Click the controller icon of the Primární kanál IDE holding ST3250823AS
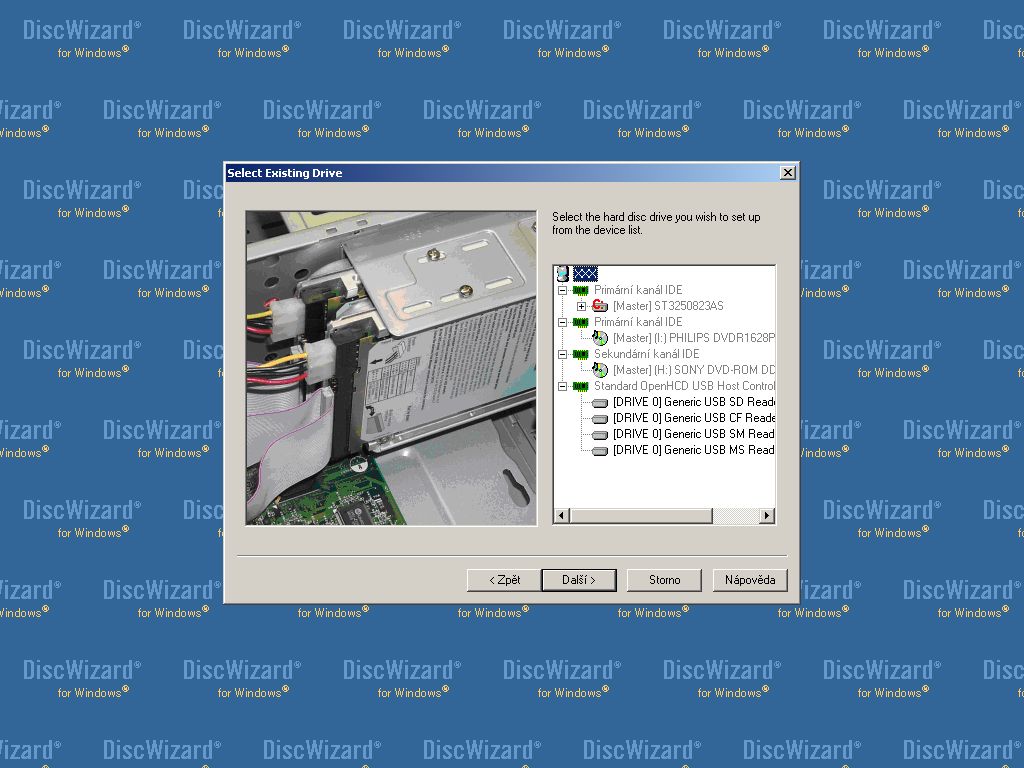Viewport: 1024px width, 768px height. (581, 290)
